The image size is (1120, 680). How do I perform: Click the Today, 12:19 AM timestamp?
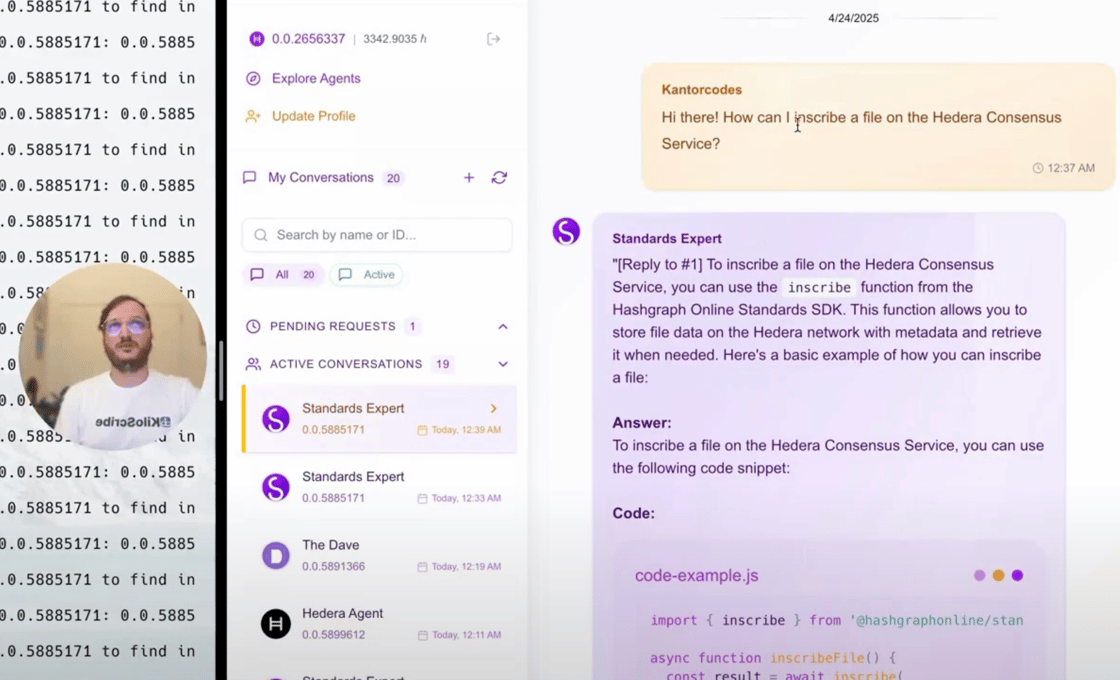pyautogui.click(x=466, y=567)
